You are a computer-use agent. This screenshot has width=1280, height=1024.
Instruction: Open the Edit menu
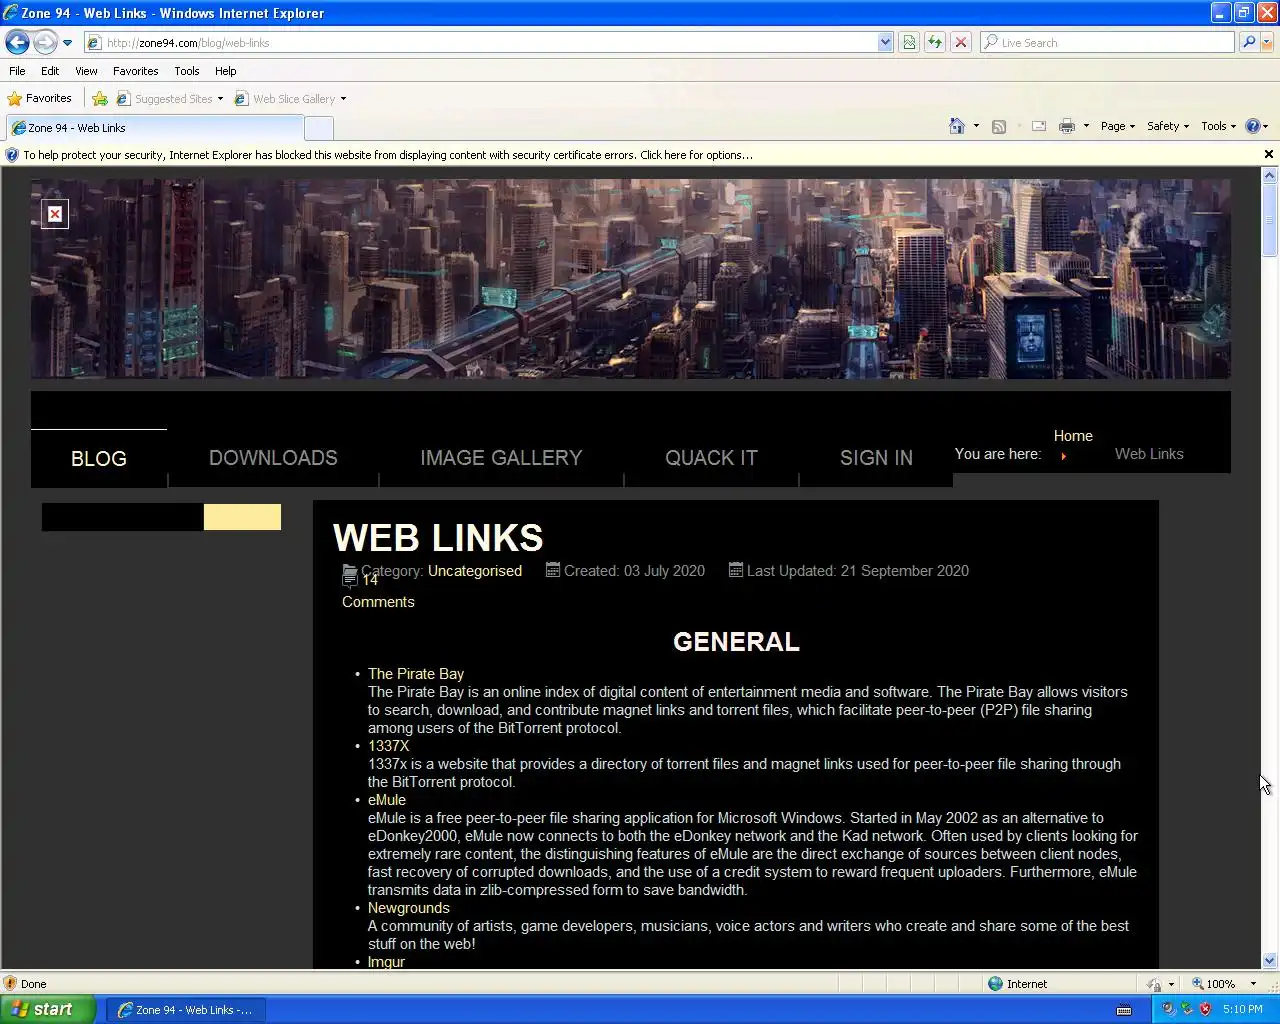(50, 71)
